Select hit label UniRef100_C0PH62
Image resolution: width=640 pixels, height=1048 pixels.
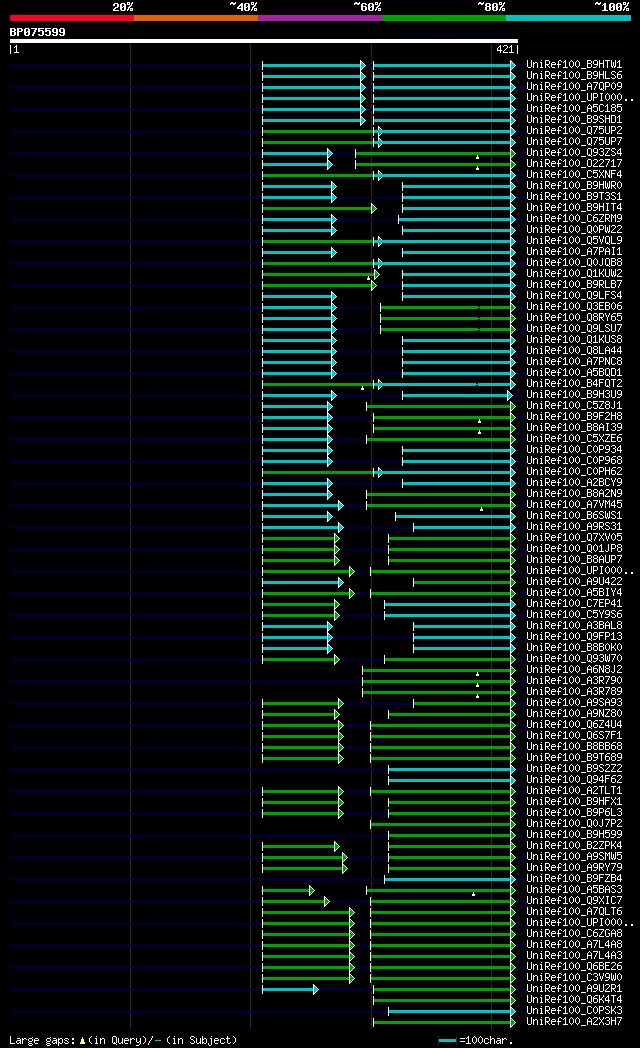574,471
